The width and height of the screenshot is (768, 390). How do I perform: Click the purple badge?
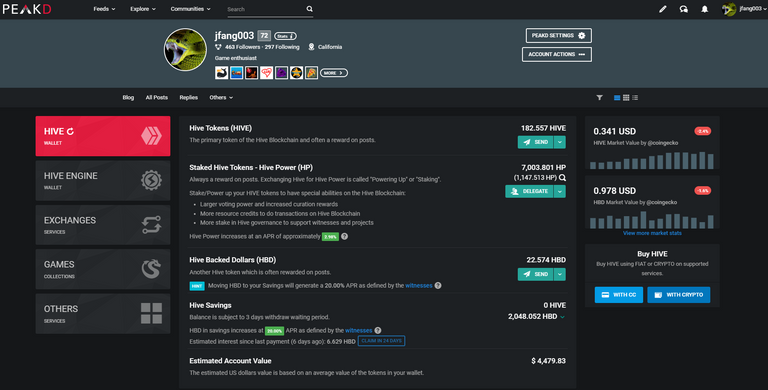pos(282,73)
